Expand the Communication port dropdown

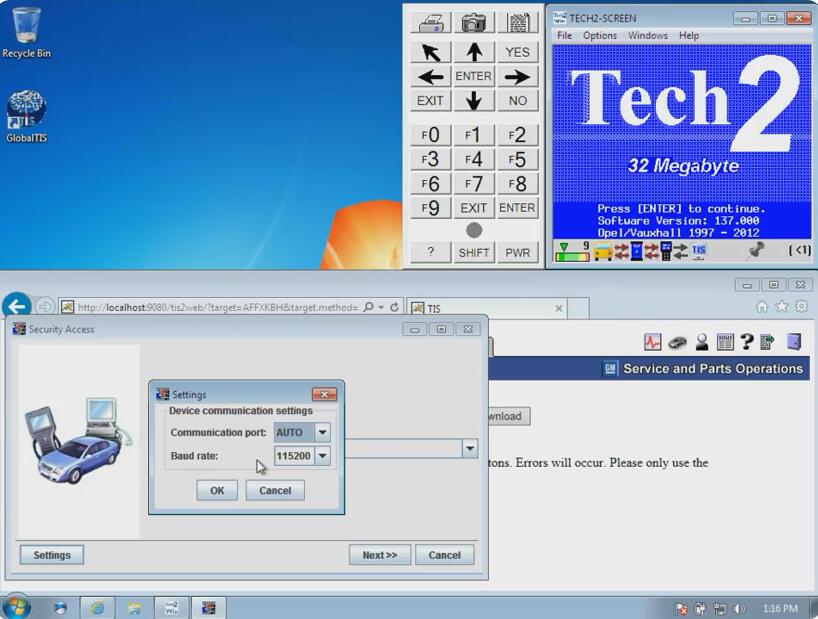322,432
